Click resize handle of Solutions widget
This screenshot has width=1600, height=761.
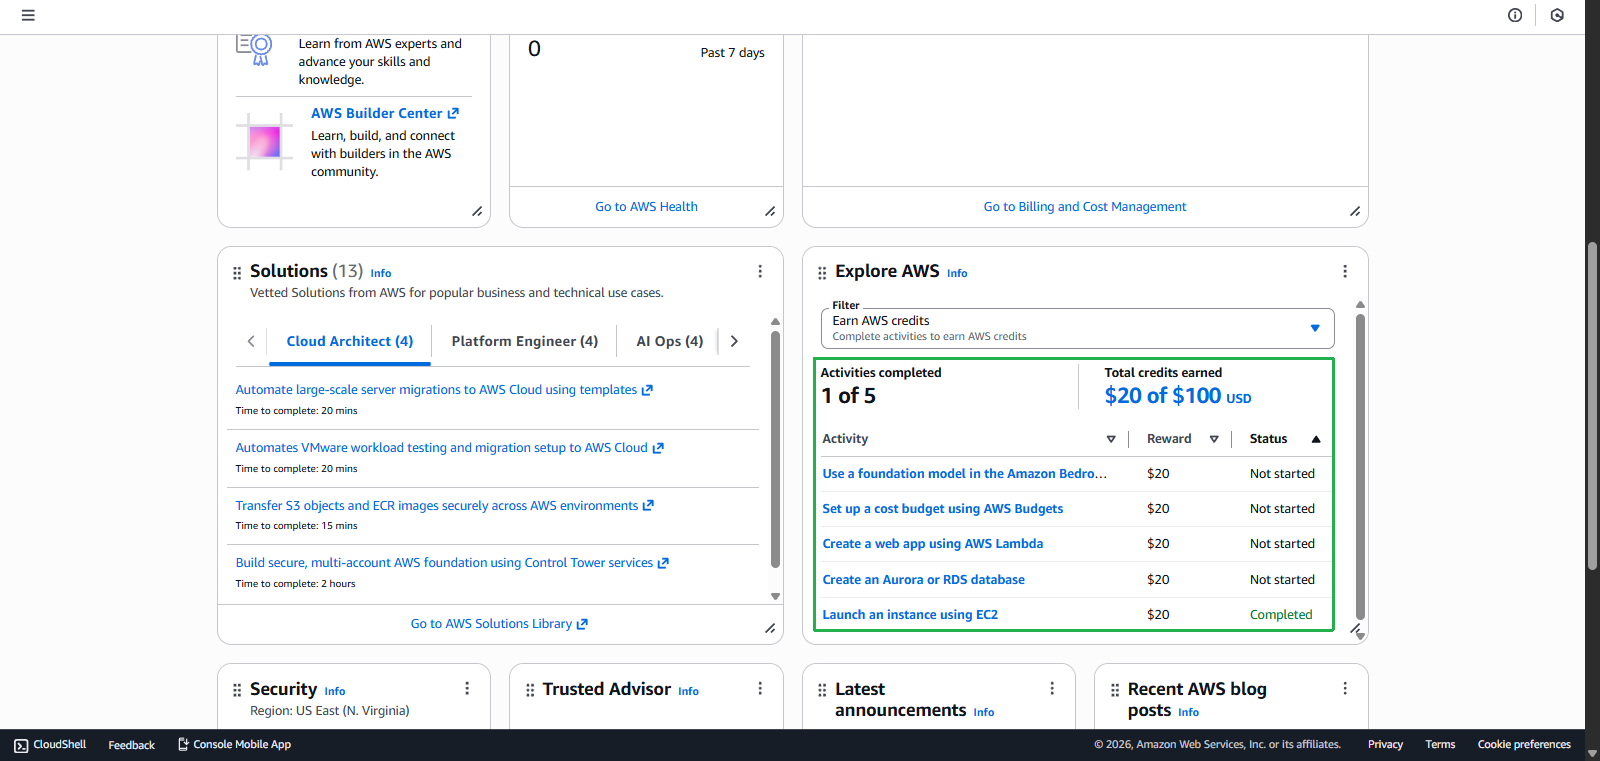click(x=770, y=628)
